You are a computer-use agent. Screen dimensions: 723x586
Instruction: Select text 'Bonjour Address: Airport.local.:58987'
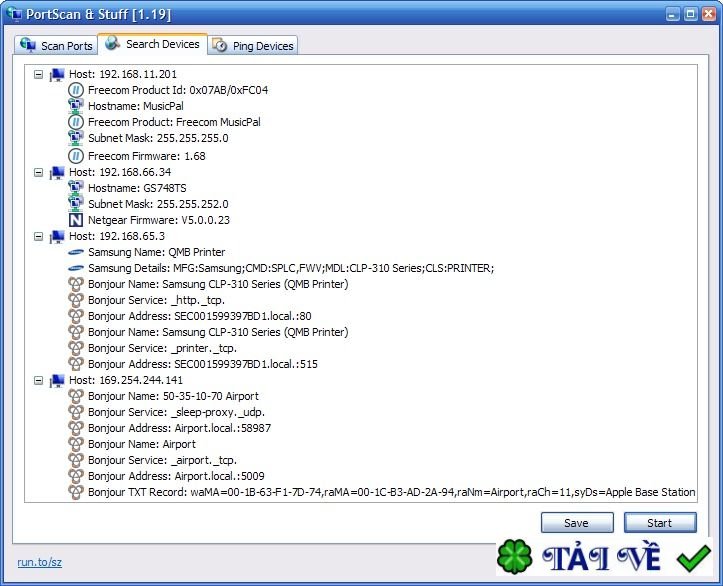coord(179,428)
